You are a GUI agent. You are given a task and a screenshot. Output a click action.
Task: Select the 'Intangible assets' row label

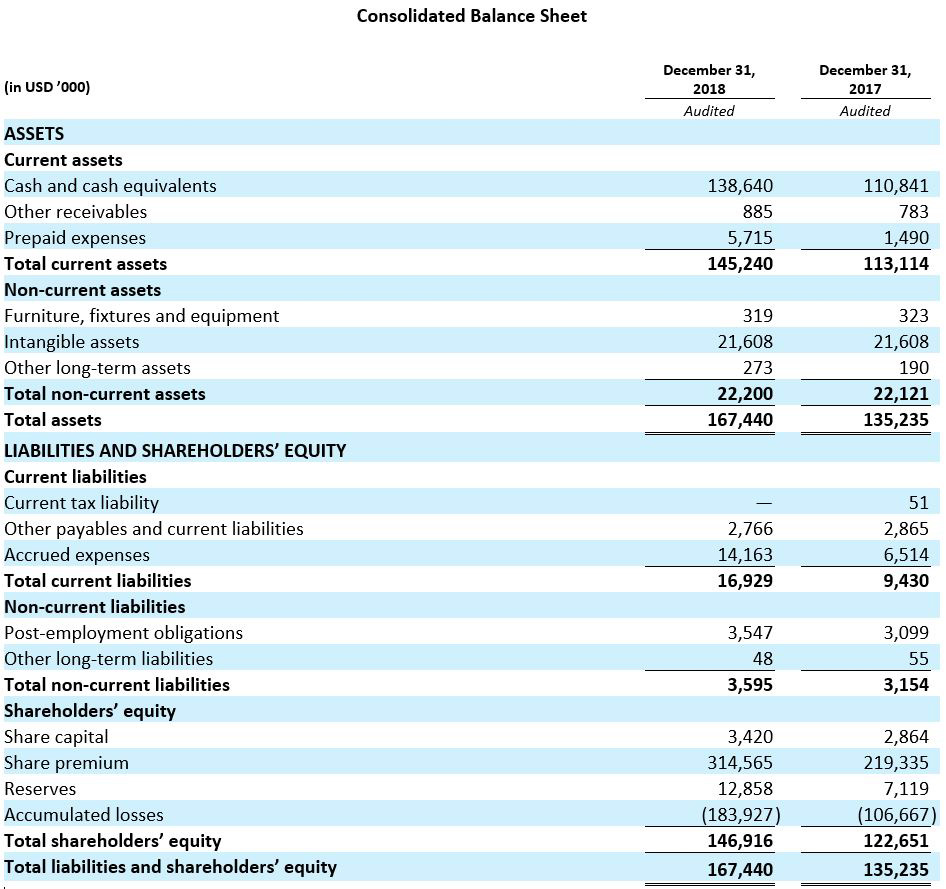coord(72,342)
